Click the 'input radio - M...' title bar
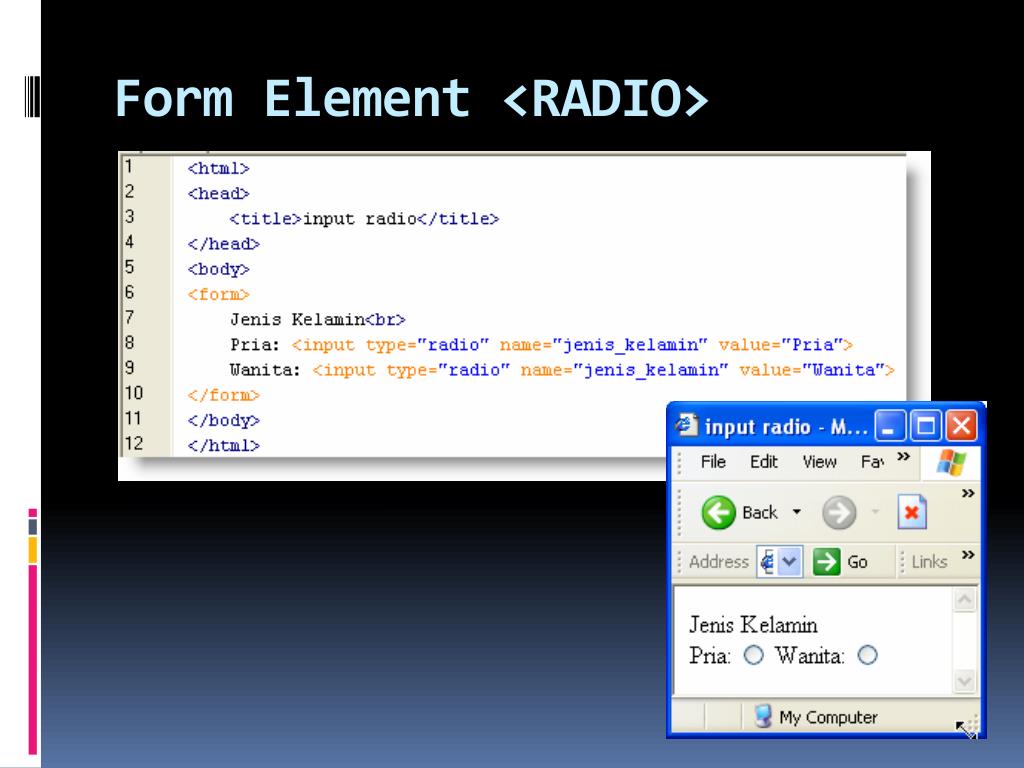The width and height of the screenshot is (1024, 768). pos(786,426)
